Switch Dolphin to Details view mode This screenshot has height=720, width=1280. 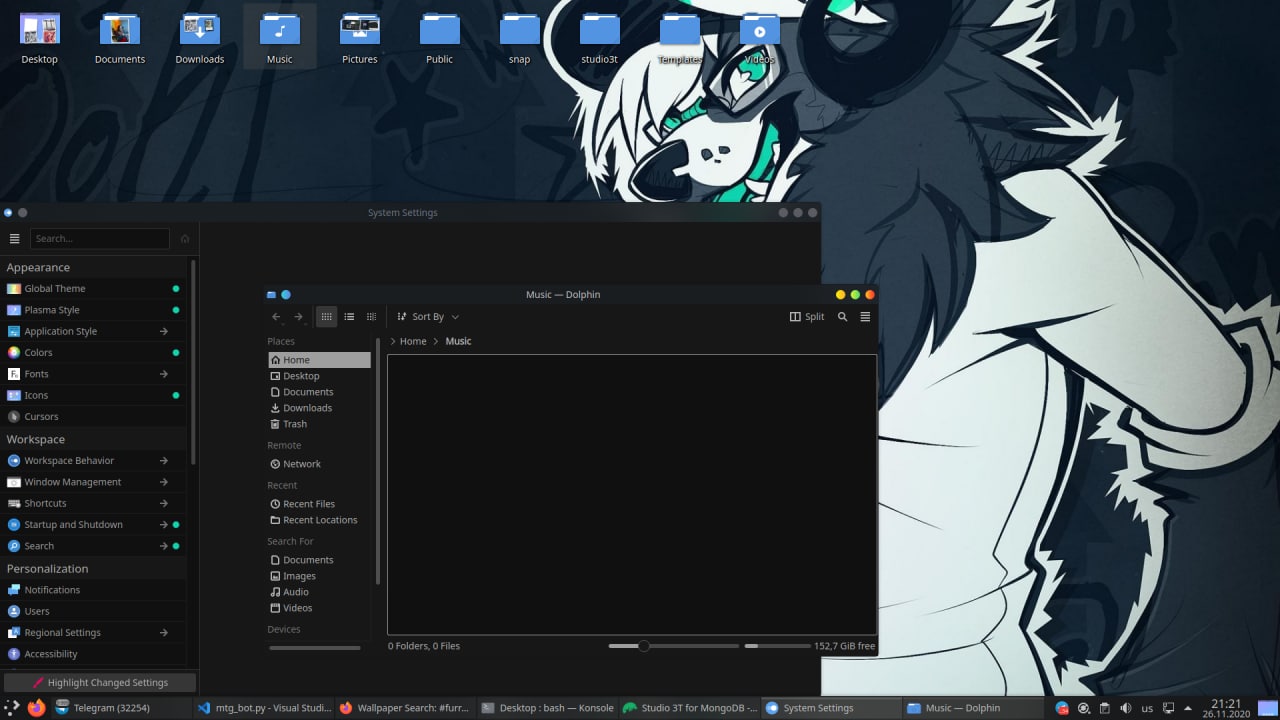[x=371, y=317]
